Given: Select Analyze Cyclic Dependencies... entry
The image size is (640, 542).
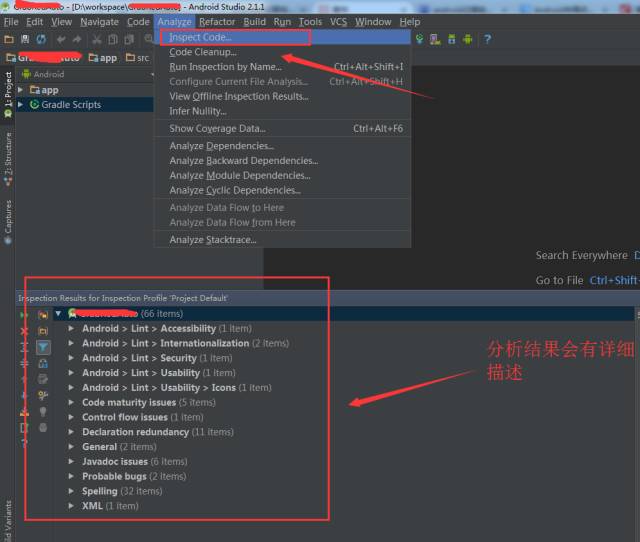Looking at the screenshot, I should click(x=282, y=190).
